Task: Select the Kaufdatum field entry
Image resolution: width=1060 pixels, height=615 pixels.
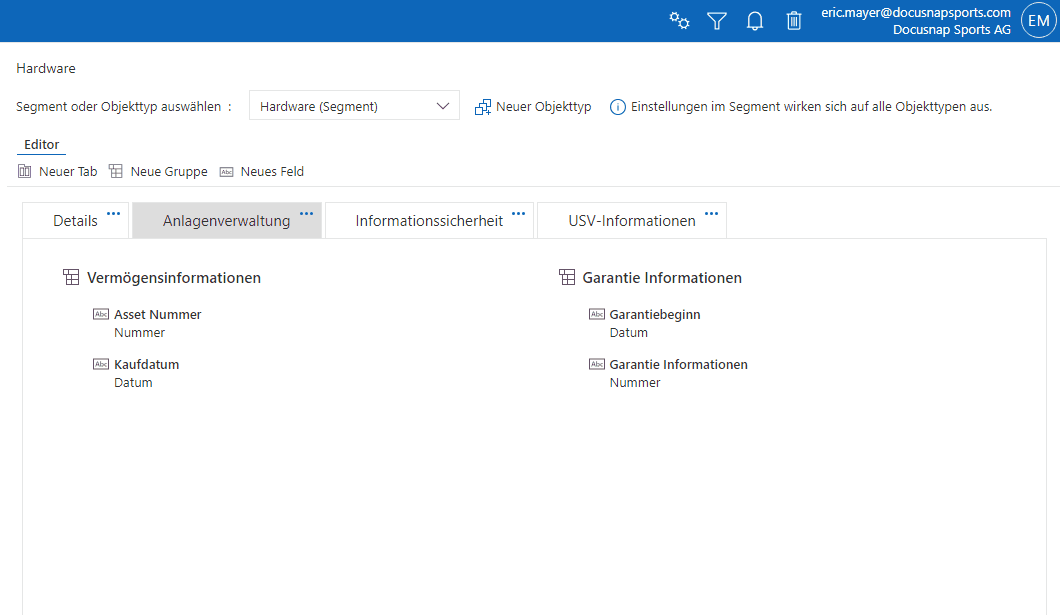Action: click(x=145, y=365)
